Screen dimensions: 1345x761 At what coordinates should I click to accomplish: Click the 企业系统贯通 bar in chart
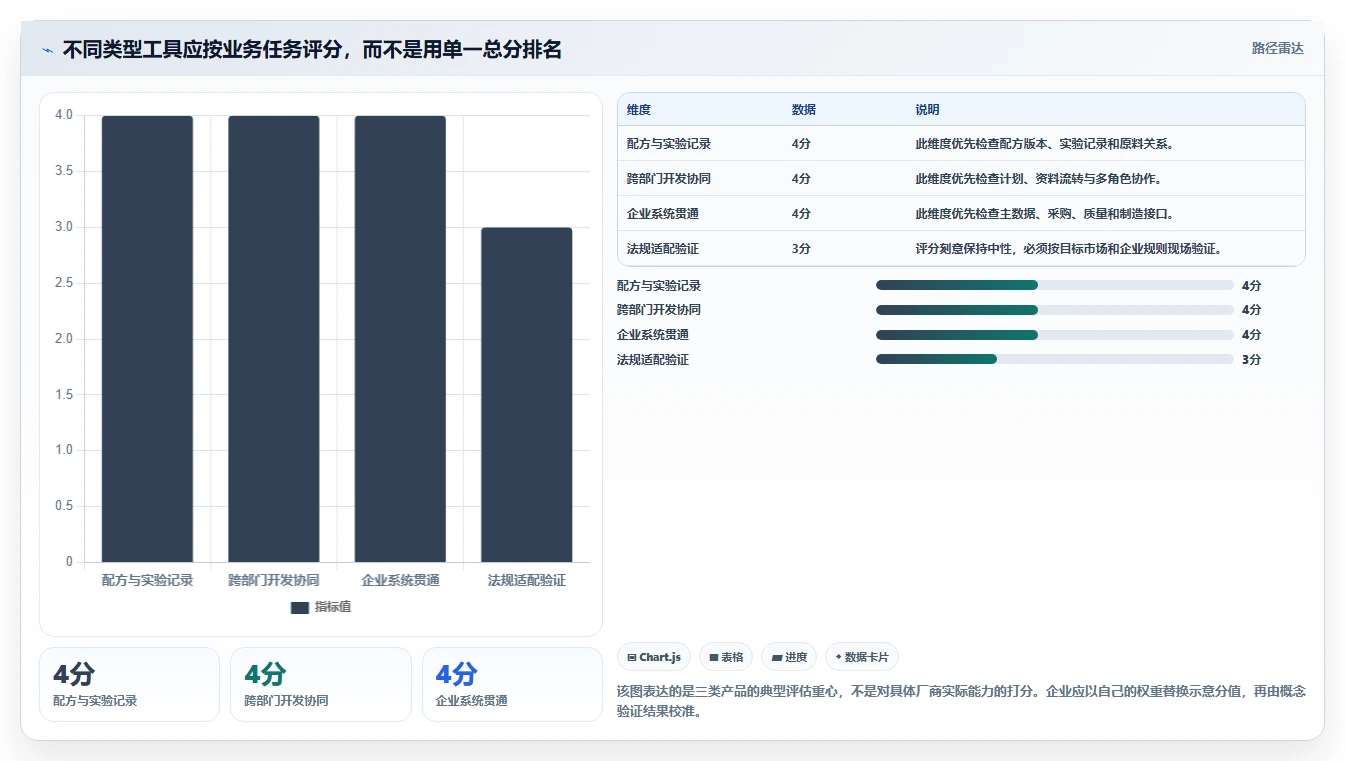point(400,338)
